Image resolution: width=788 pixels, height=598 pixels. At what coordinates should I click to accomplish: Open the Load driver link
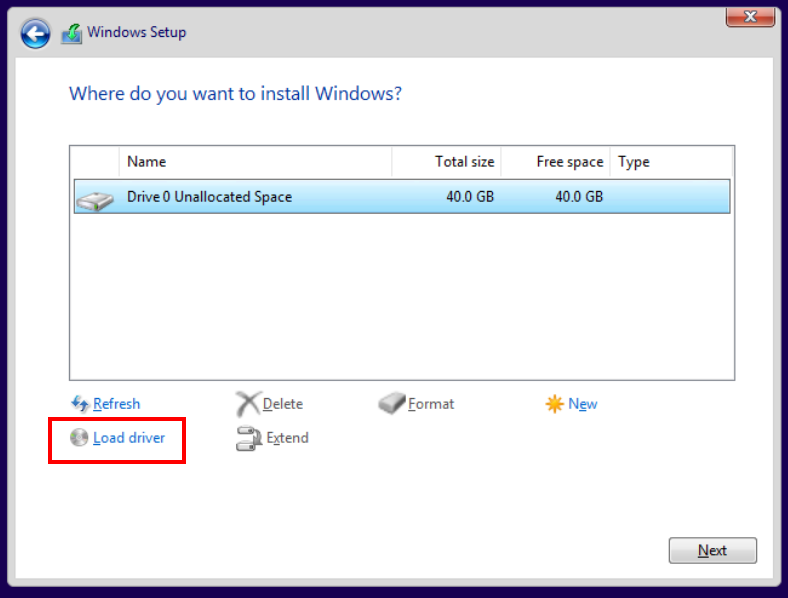(129, 438)
